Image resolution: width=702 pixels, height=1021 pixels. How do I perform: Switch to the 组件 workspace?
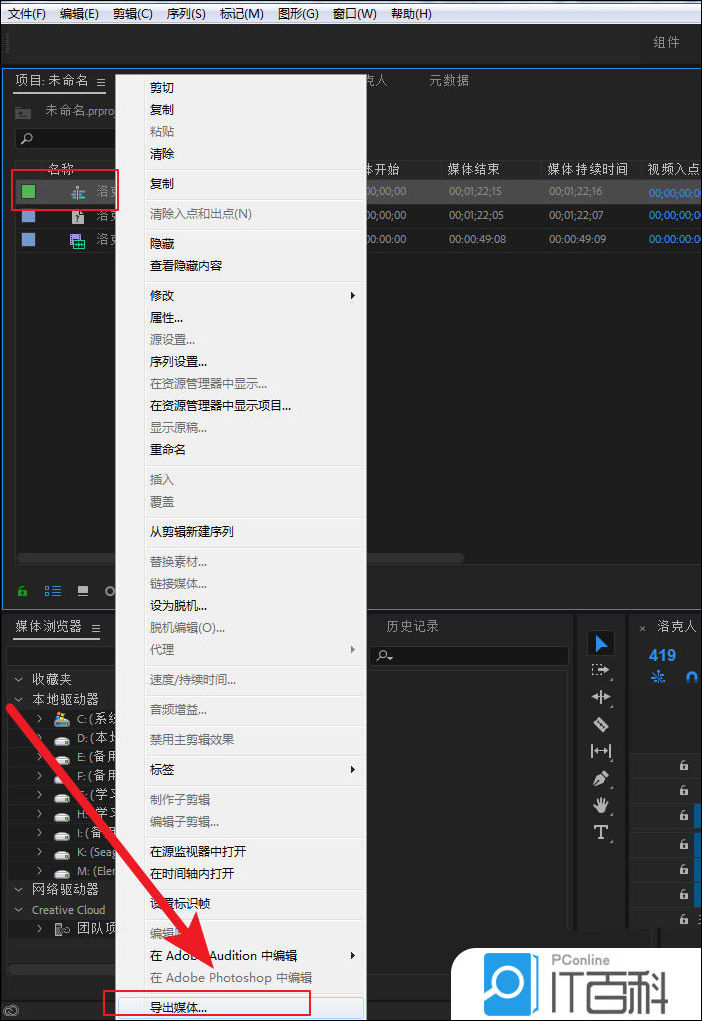[666, 42]
